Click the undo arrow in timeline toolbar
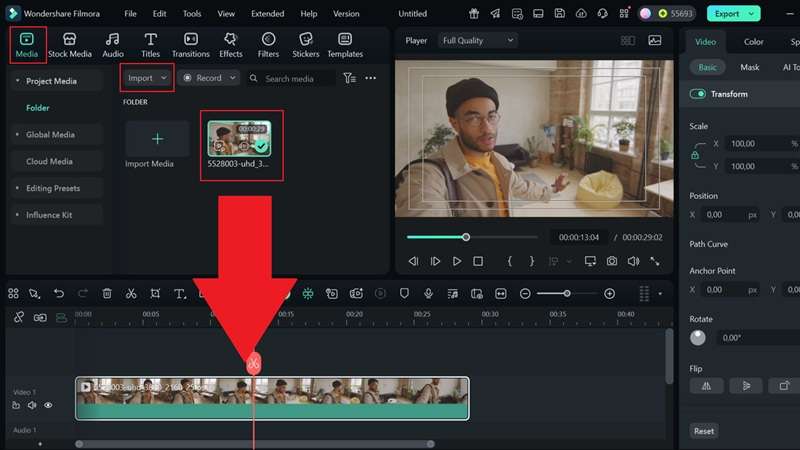800x450 pixels. click(x=59, y=293)
